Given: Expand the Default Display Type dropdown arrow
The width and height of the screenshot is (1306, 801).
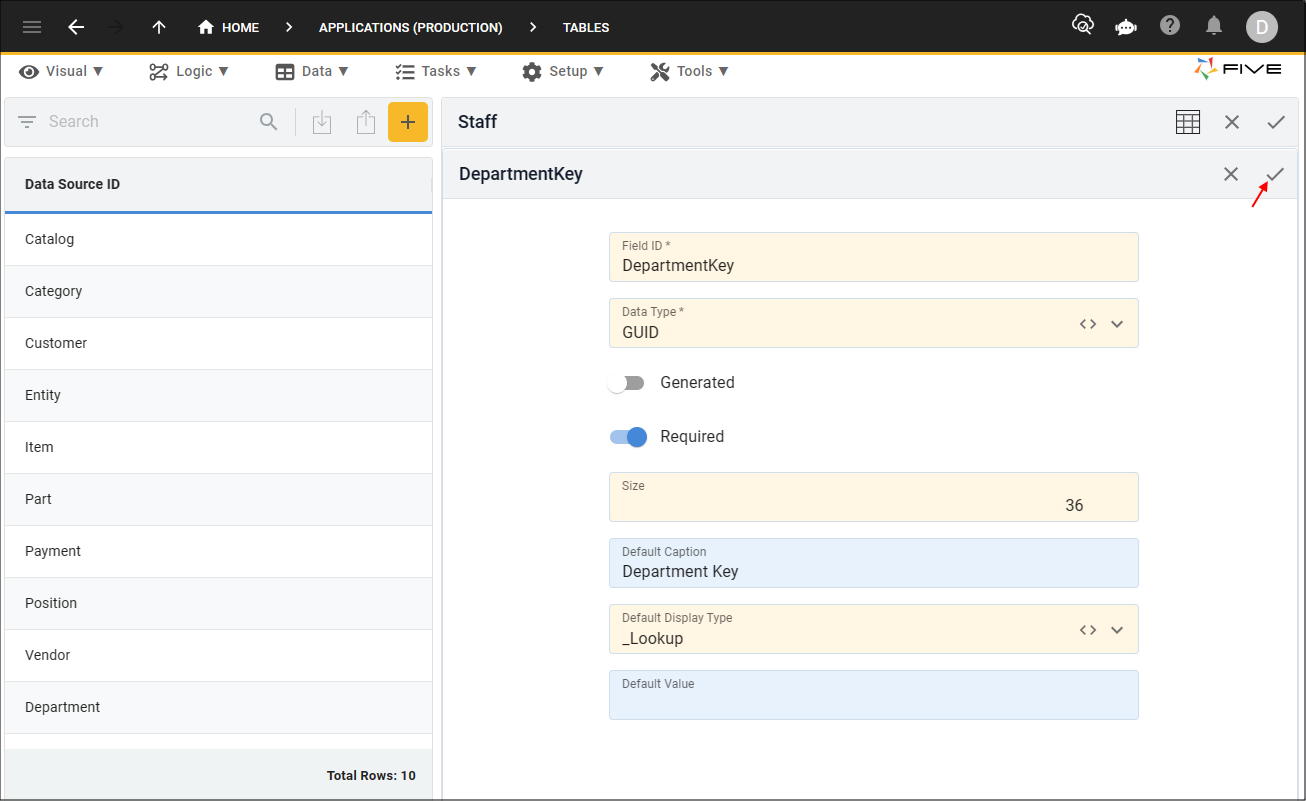Looking at the screenshot, I should tap(1118, 630).
